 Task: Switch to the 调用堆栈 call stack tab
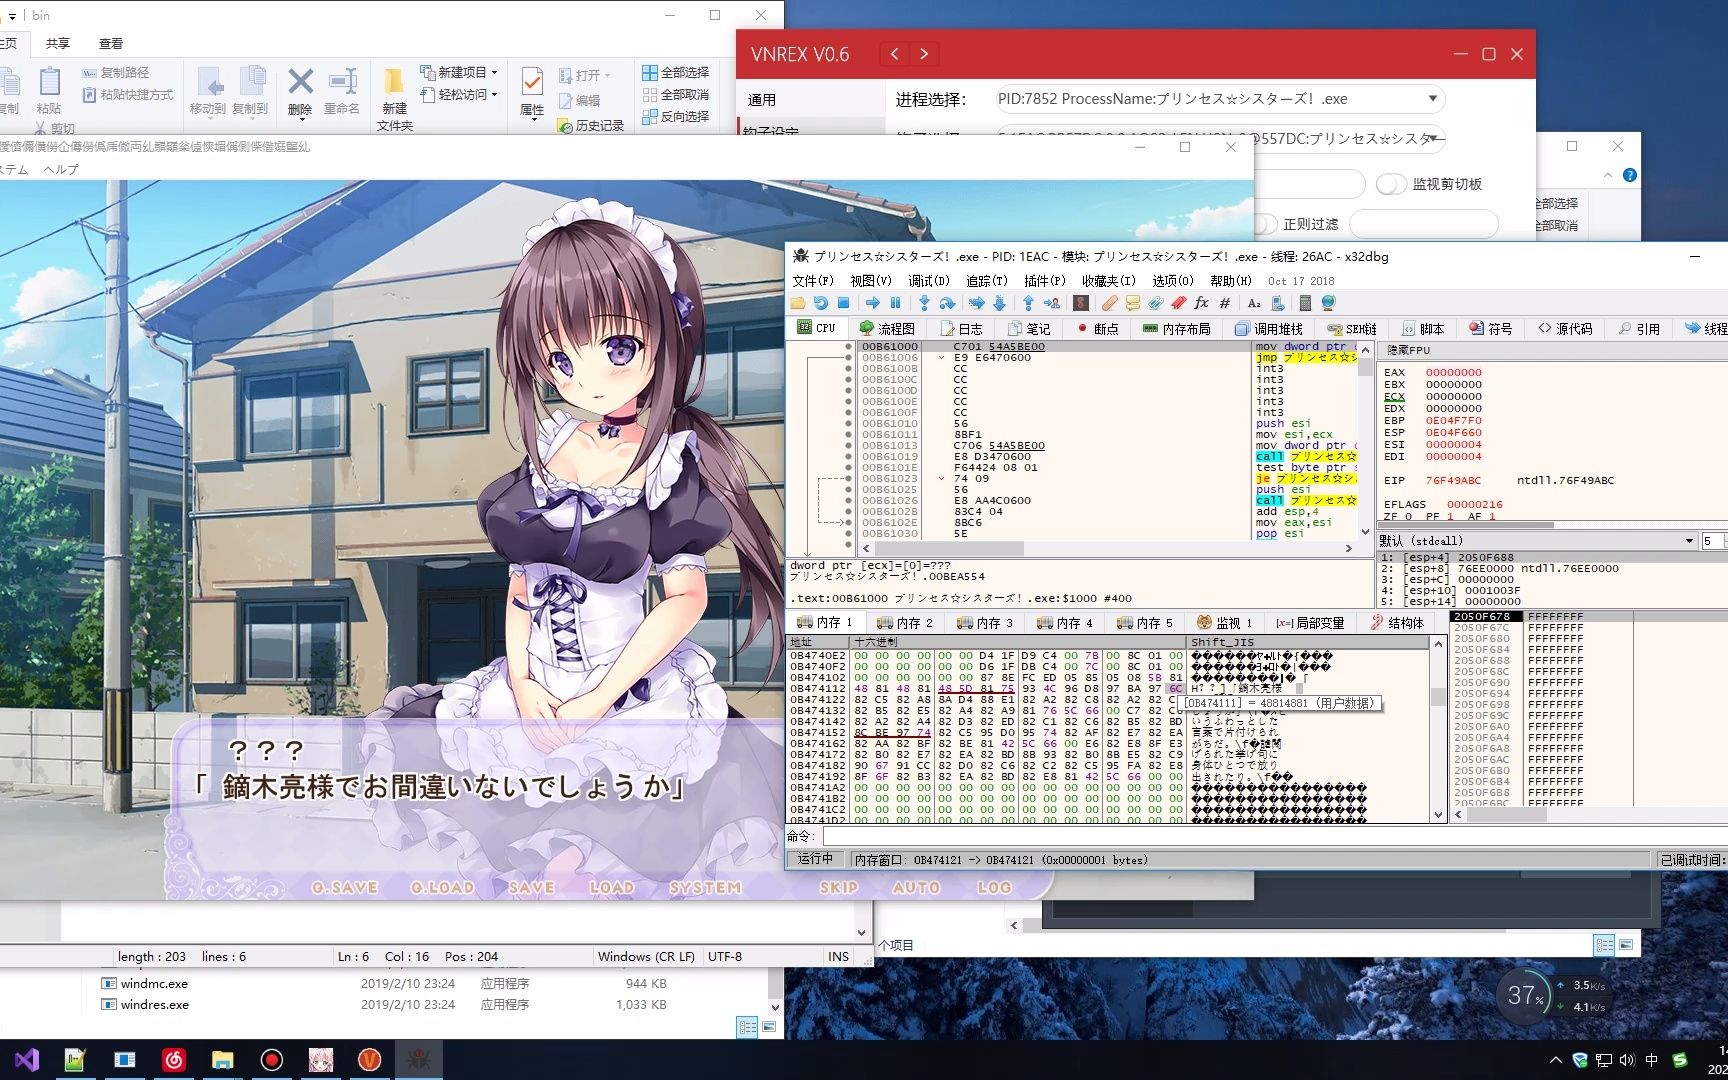pos(1269,328)
